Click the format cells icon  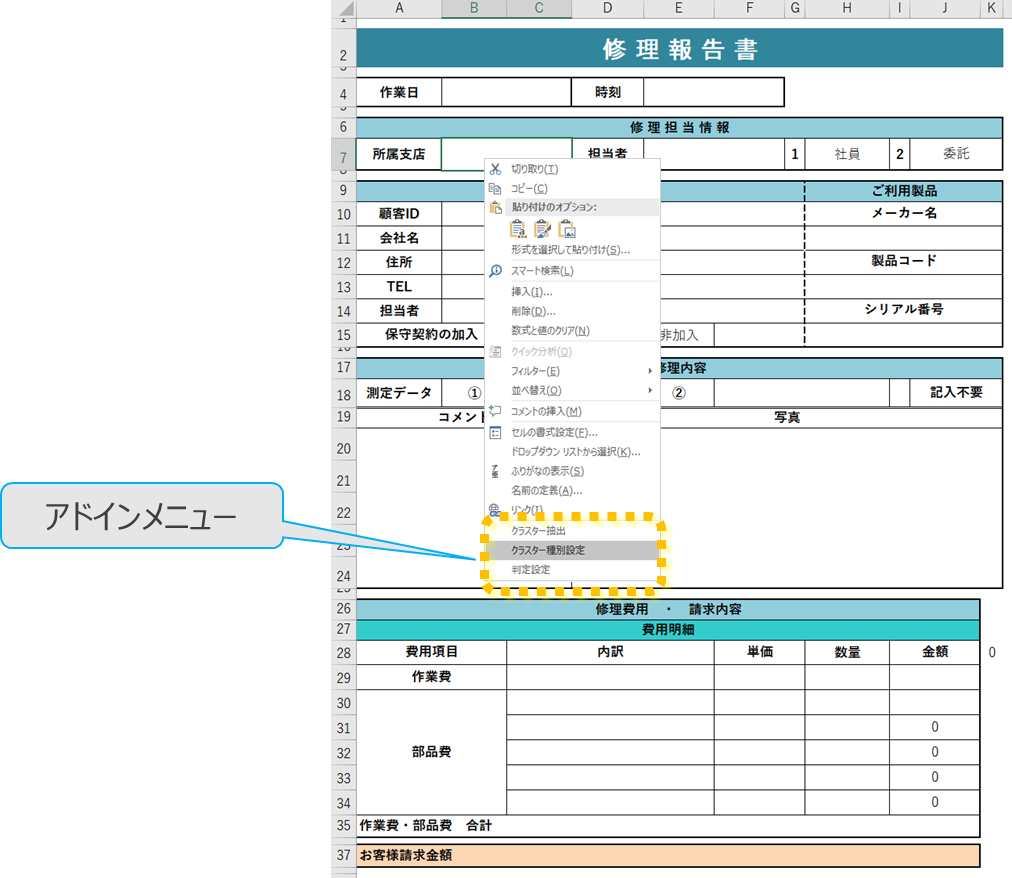pos(495,432)
